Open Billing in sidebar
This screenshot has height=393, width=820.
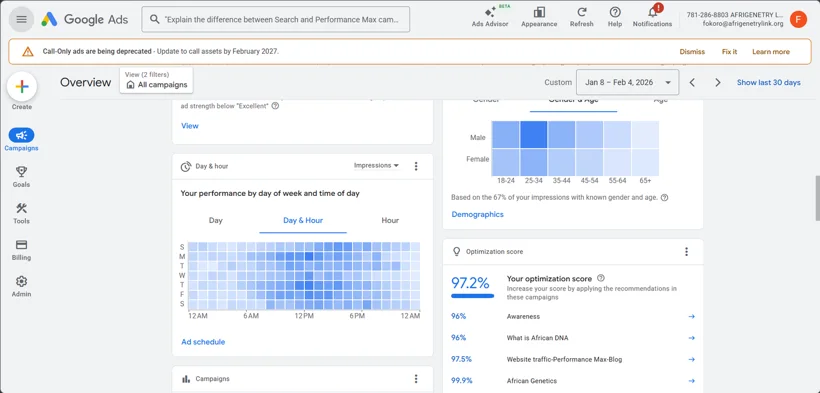pyautogui.click(x=21, y=250)
